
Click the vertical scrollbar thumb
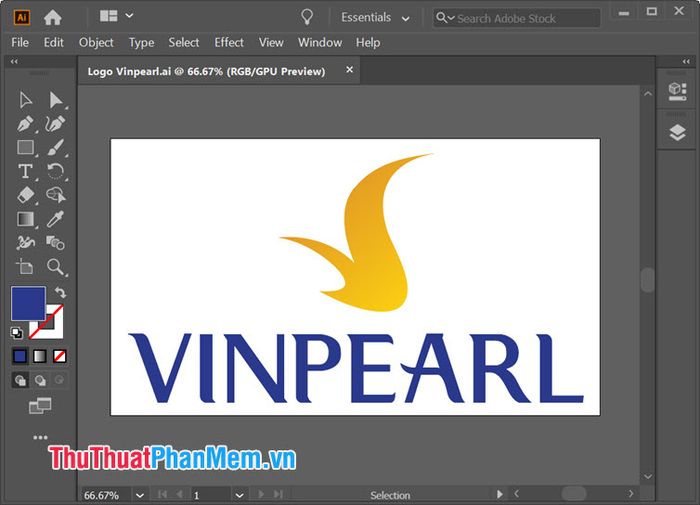click(x=648, y=280)
